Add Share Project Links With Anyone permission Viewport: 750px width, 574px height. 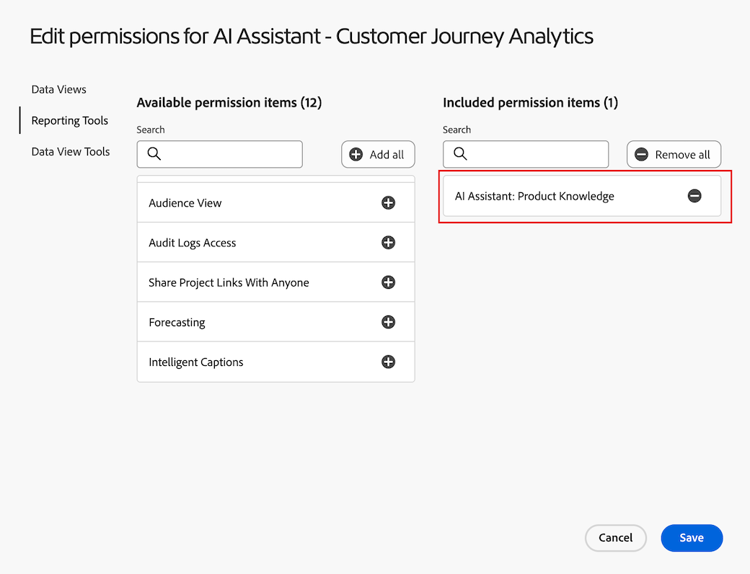(388, 283)
